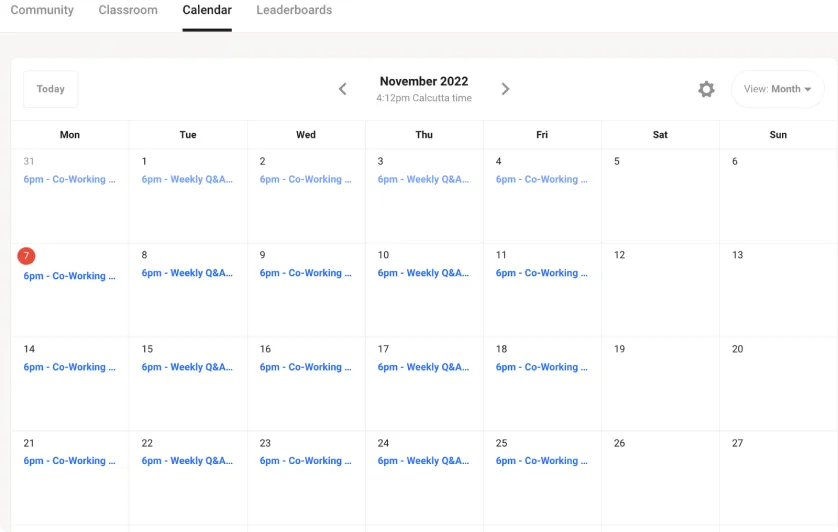Open the View: Month dropdown

pos(777,89)
